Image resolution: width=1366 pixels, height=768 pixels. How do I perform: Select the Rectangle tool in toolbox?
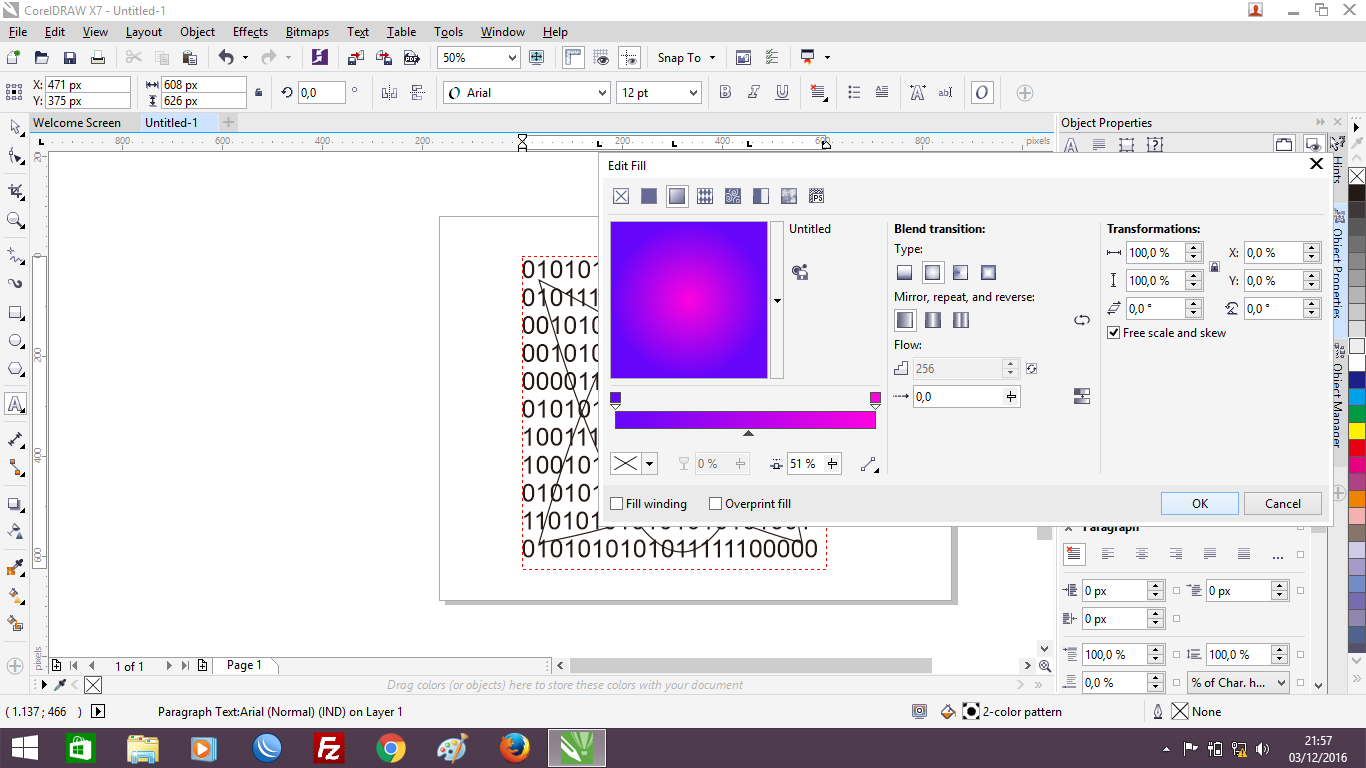pyautogui.click(x=15, y=312)
